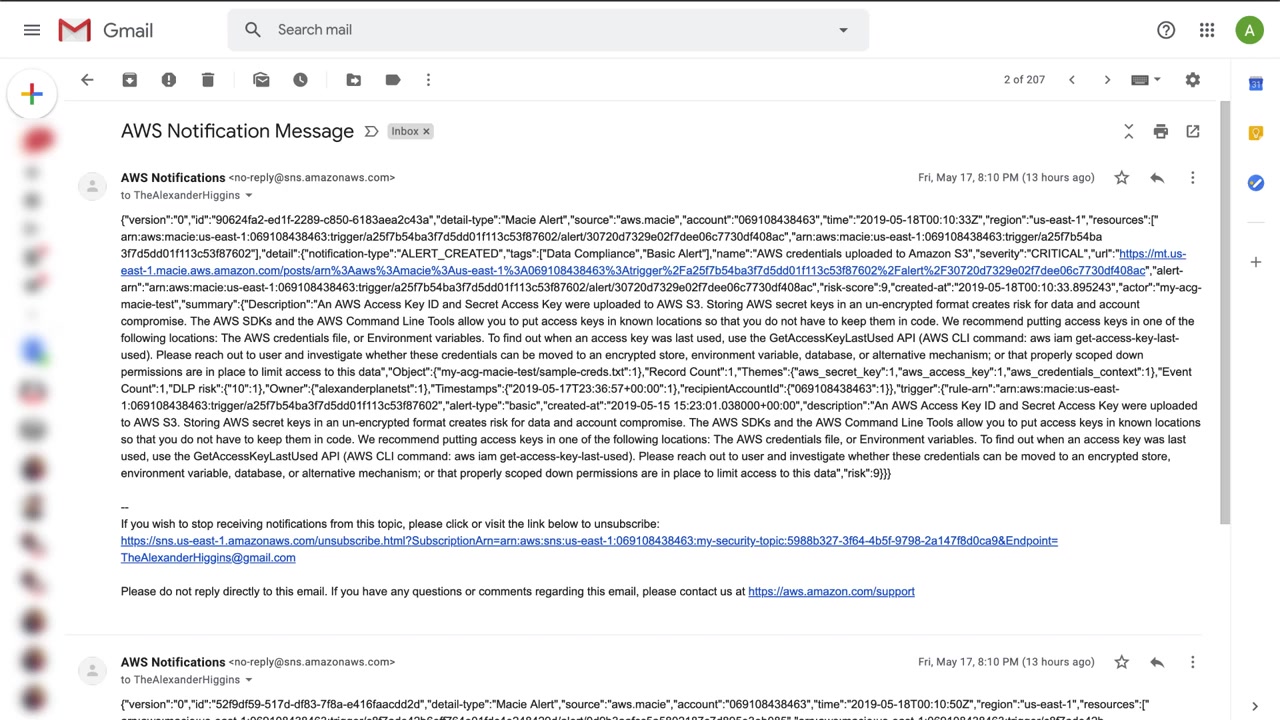Go to the newer conversation
The height and width of the screenshot is (720, 1280).
click(1072, 80)
